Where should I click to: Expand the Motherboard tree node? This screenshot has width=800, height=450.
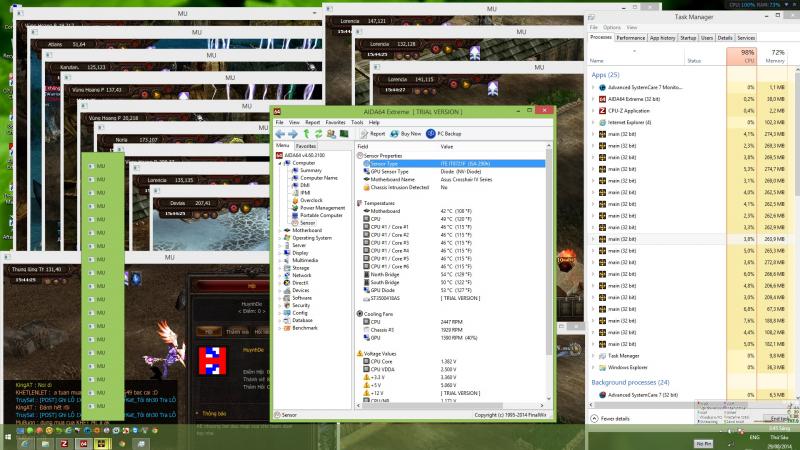279,230
